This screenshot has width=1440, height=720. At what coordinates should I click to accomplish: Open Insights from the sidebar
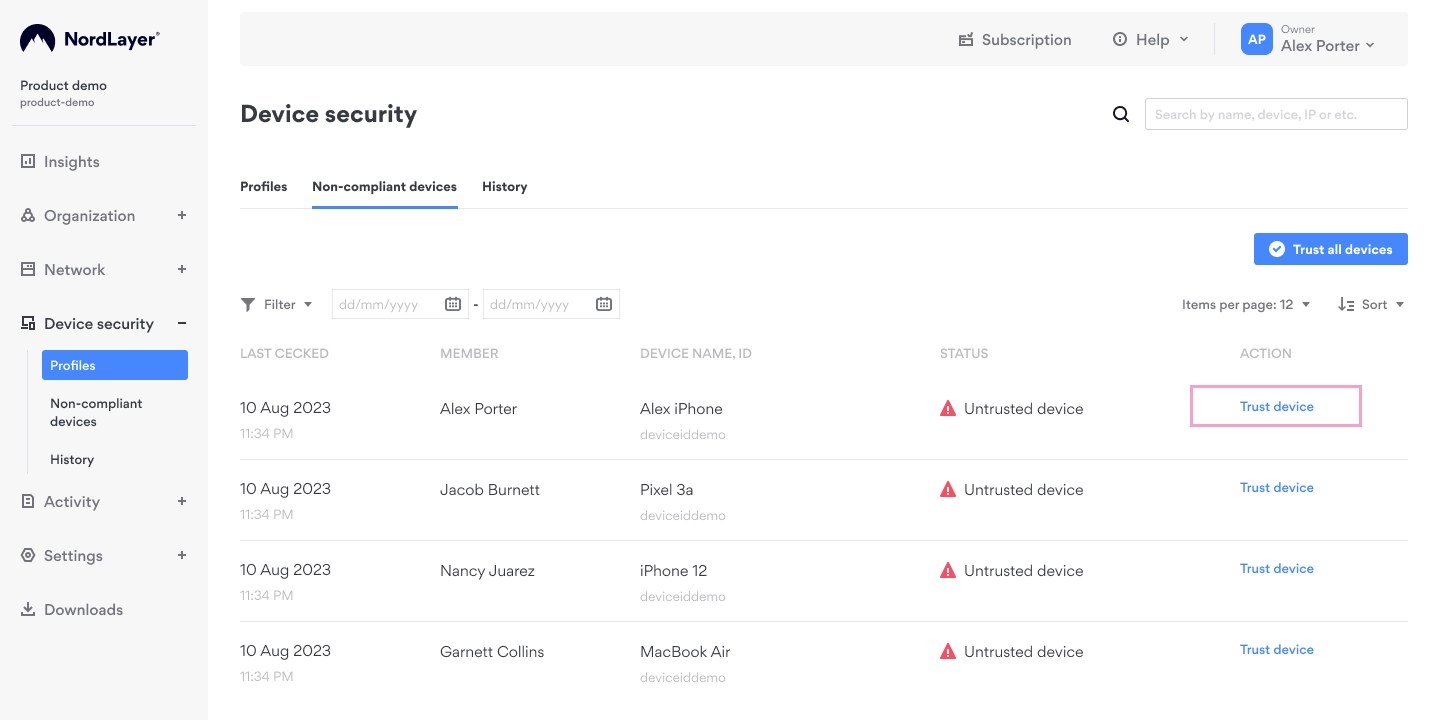click(x=71, y=161)
